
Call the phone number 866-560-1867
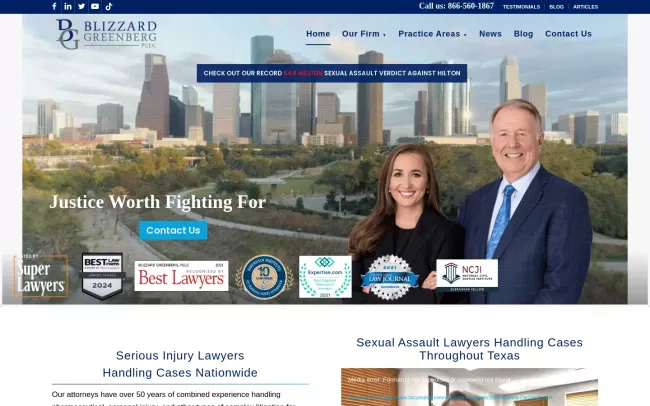click(x=456, y=6)
